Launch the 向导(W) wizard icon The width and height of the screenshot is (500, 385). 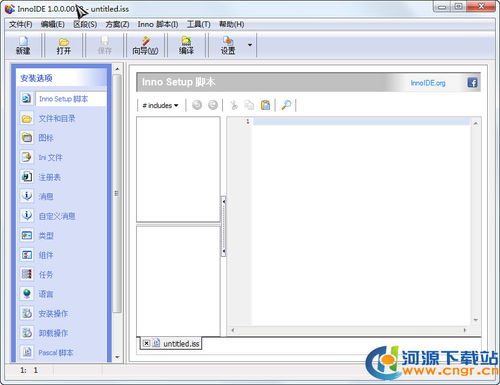coord(145,46)
